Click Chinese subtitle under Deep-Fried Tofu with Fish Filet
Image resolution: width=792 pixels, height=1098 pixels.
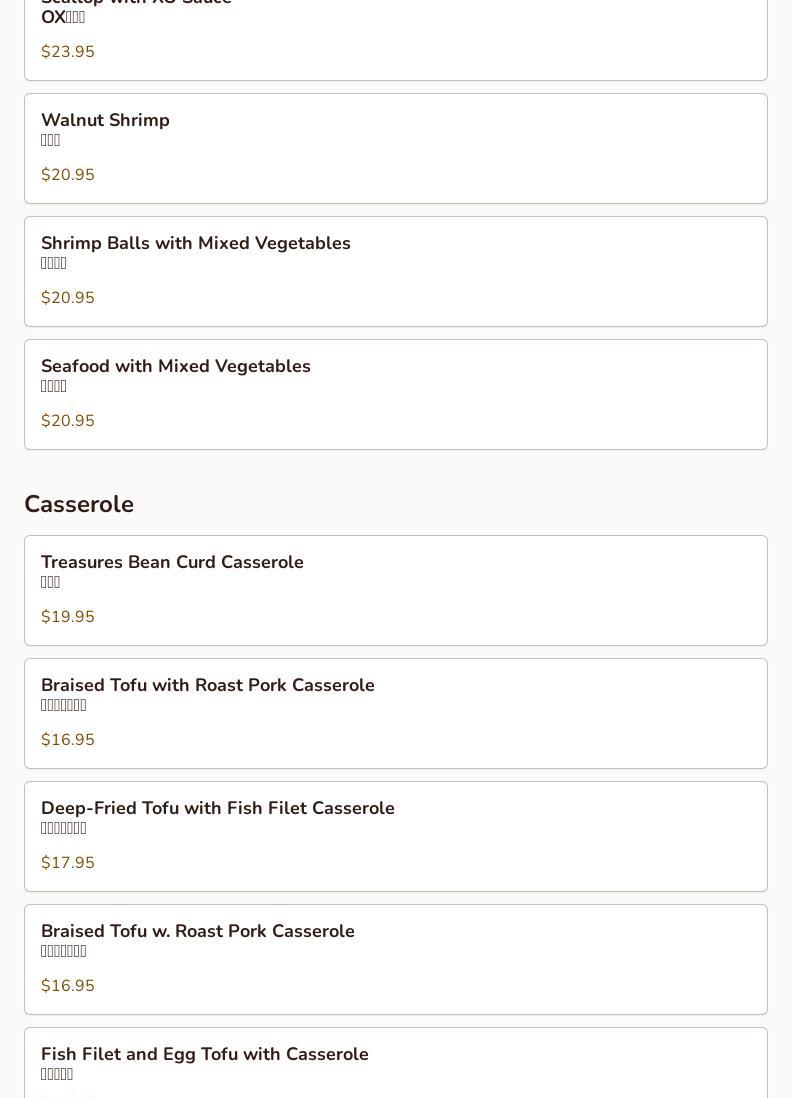point(64,829)
